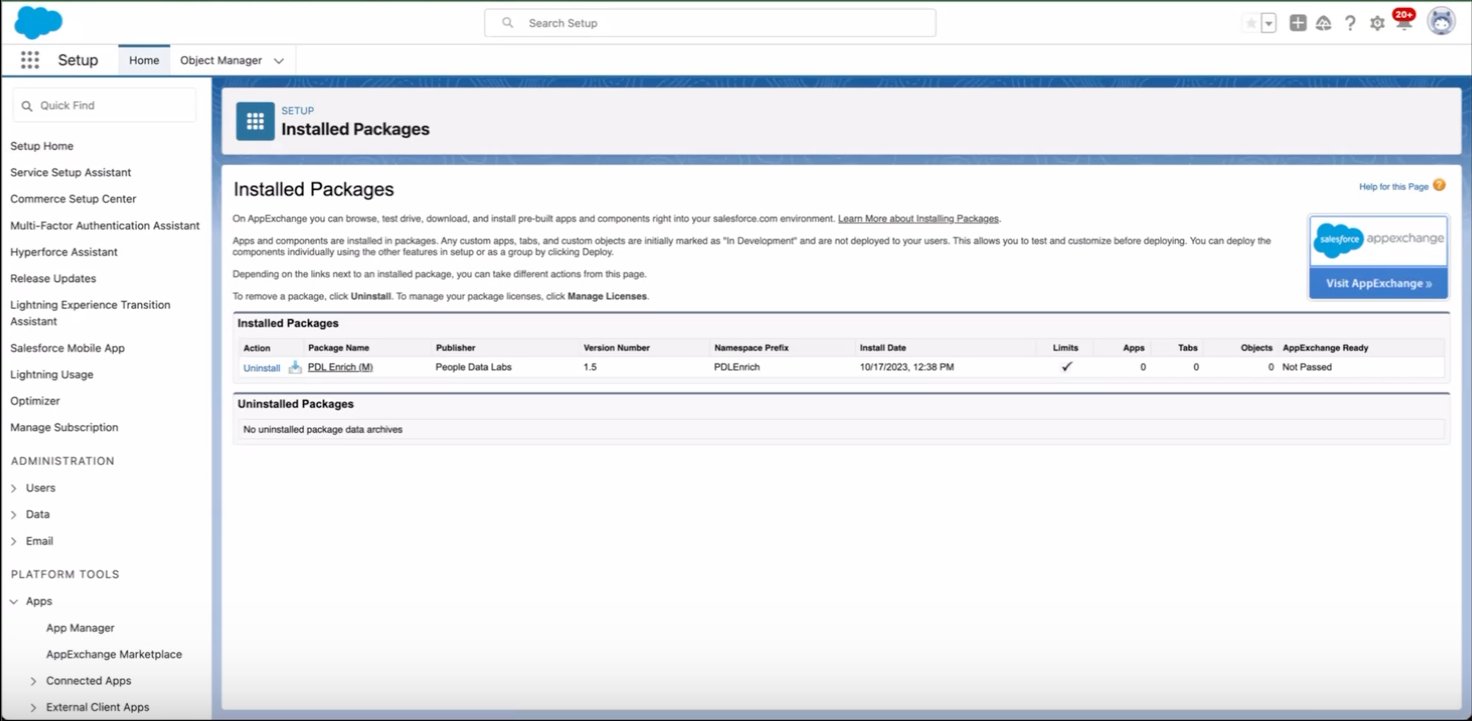Screen dimensions: 1472x721
Task: Open the Object Manager tab dropdown chevron
Action: pos(279,61)
